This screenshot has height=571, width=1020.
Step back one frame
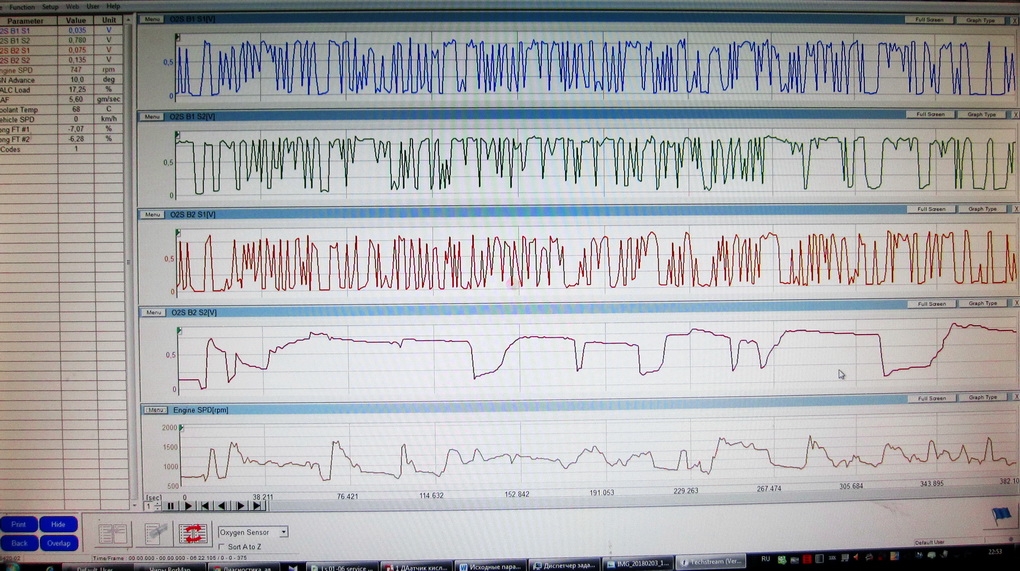[222, 506]
